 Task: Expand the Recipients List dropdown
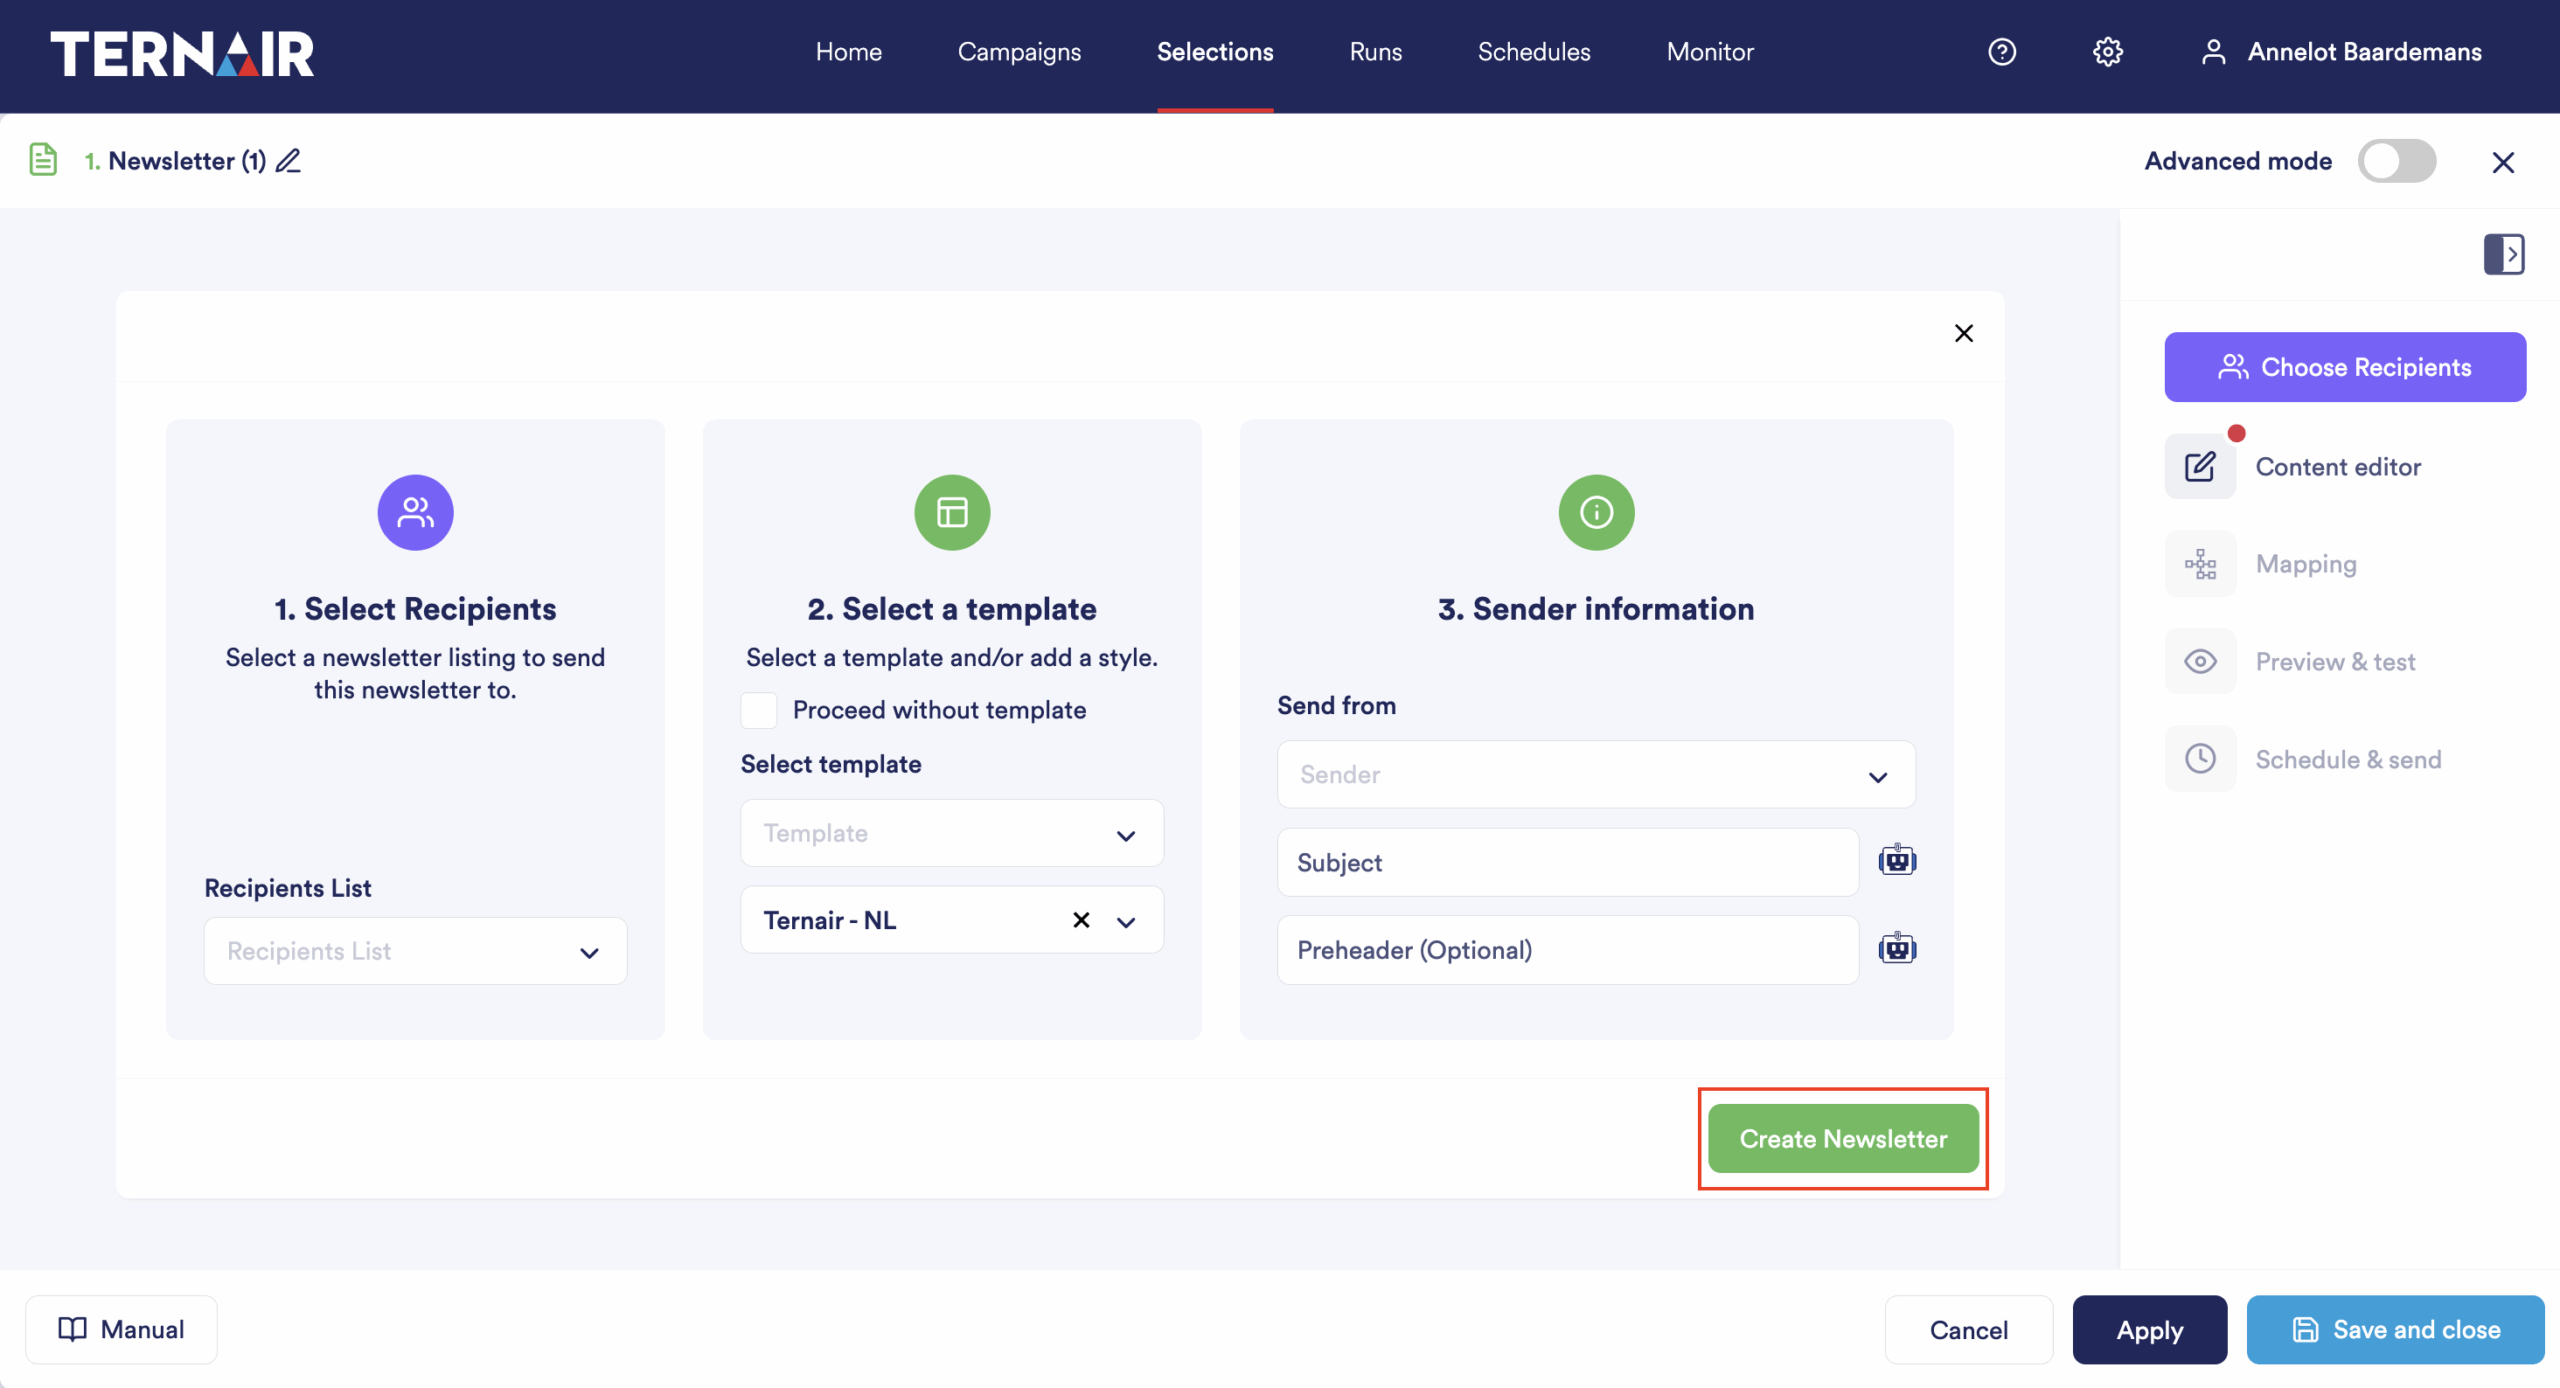pos(415,951)
